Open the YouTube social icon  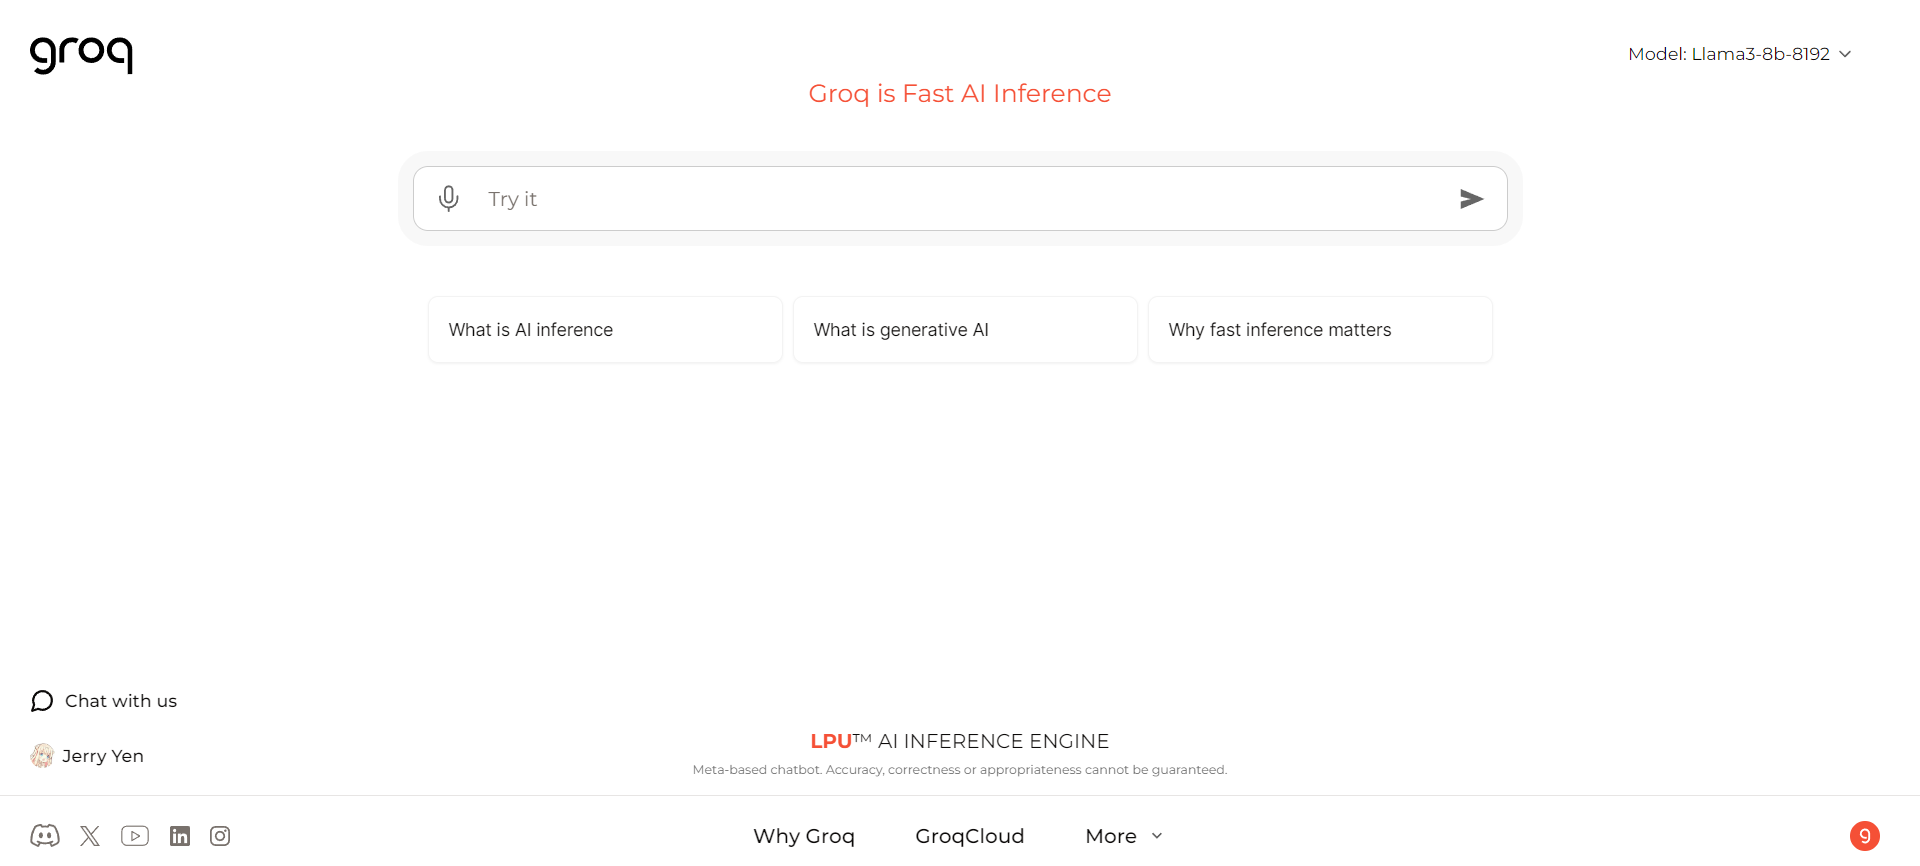(135, 836)
